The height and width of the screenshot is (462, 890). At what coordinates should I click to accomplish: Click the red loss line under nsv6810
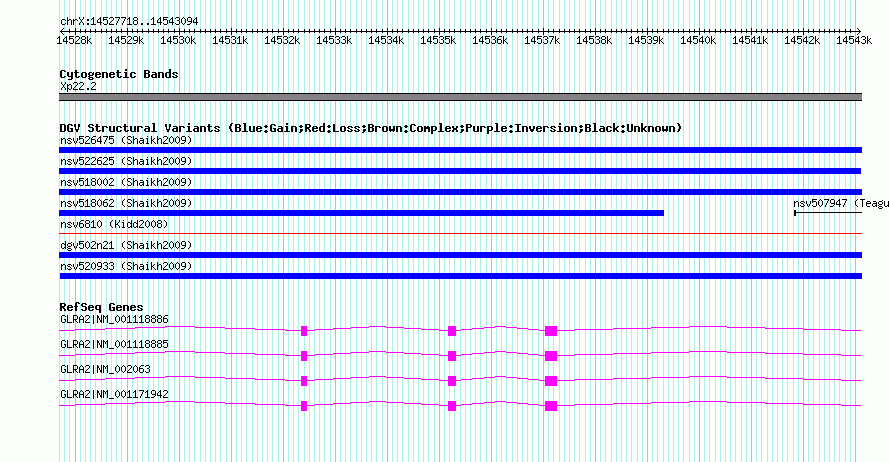(460, 233)
